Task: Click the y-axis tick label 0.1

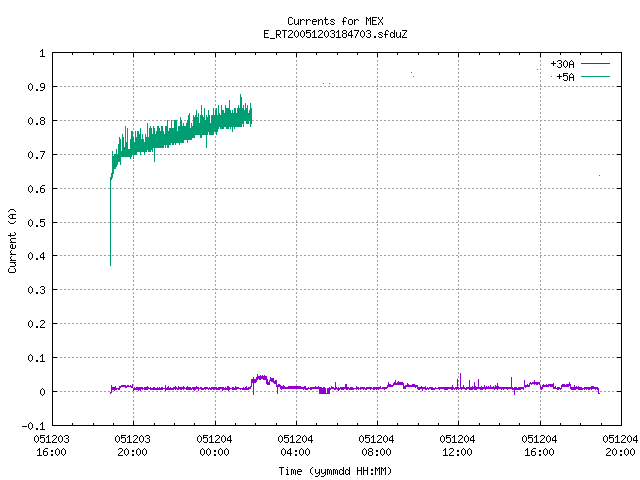Action: pos(36,358)
